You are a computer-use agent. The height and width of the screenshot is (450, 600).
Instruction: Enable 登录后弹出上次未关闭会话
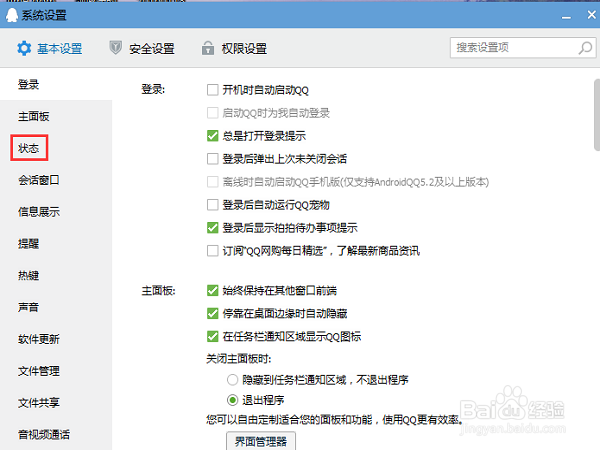click(x=212, y=159)
